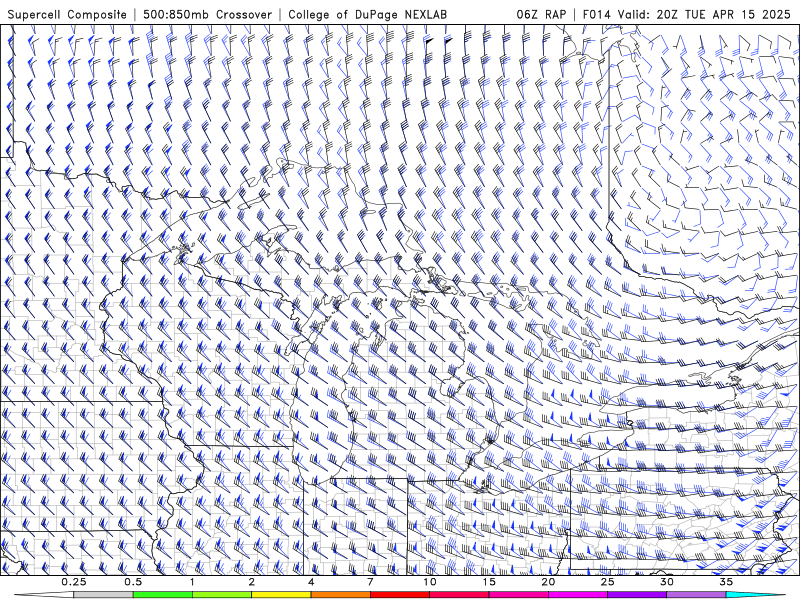Click the bright green color bar segment
800x600 pixels.
pos(163,595)
